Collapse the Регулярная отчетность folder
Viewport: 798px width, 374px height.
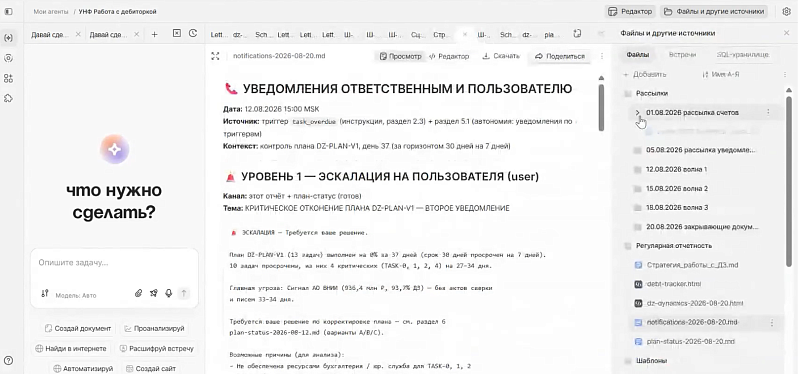click(668, 246)
